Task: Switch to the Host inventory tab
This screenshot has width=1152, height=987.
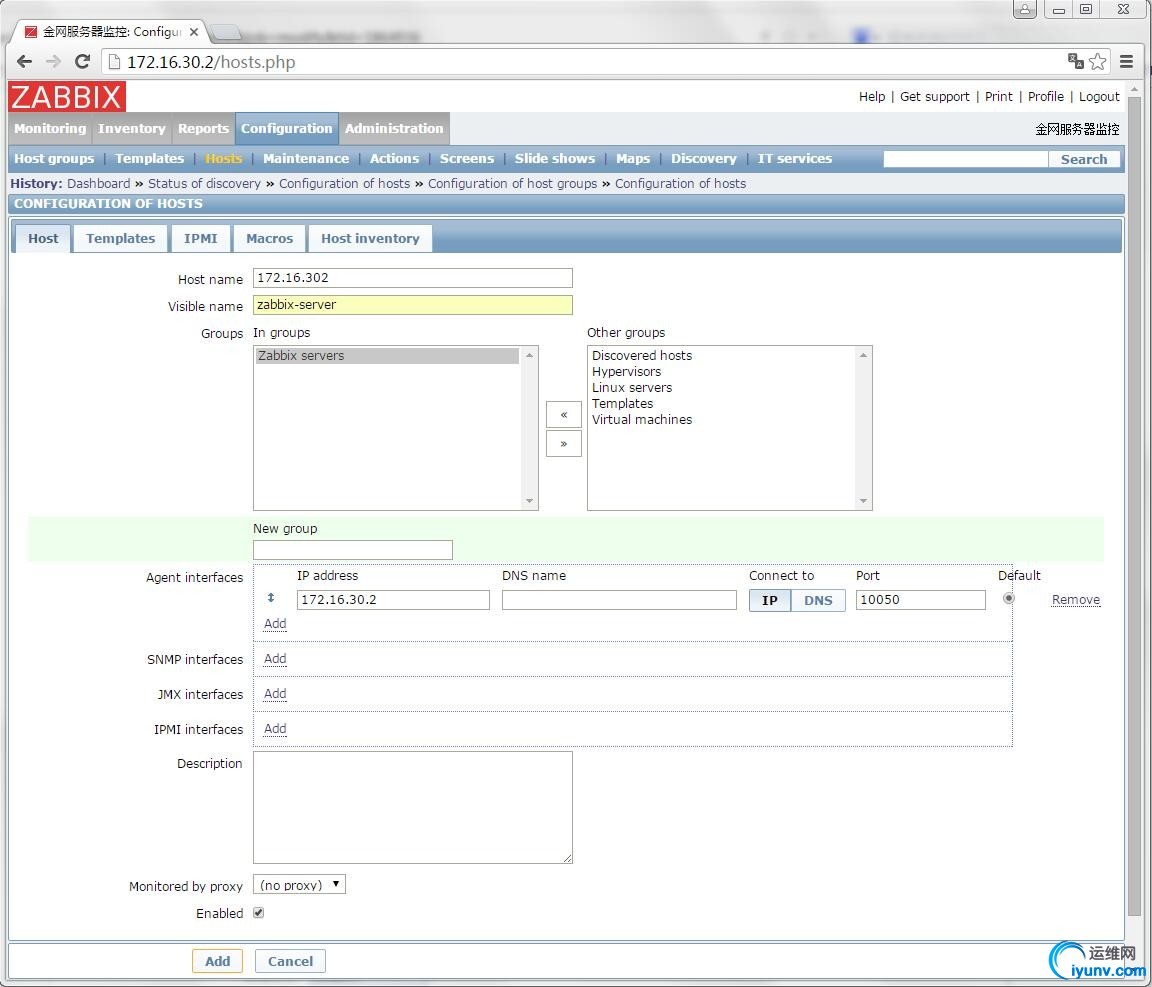Action: pyautogui.click(x=370, y=238)
